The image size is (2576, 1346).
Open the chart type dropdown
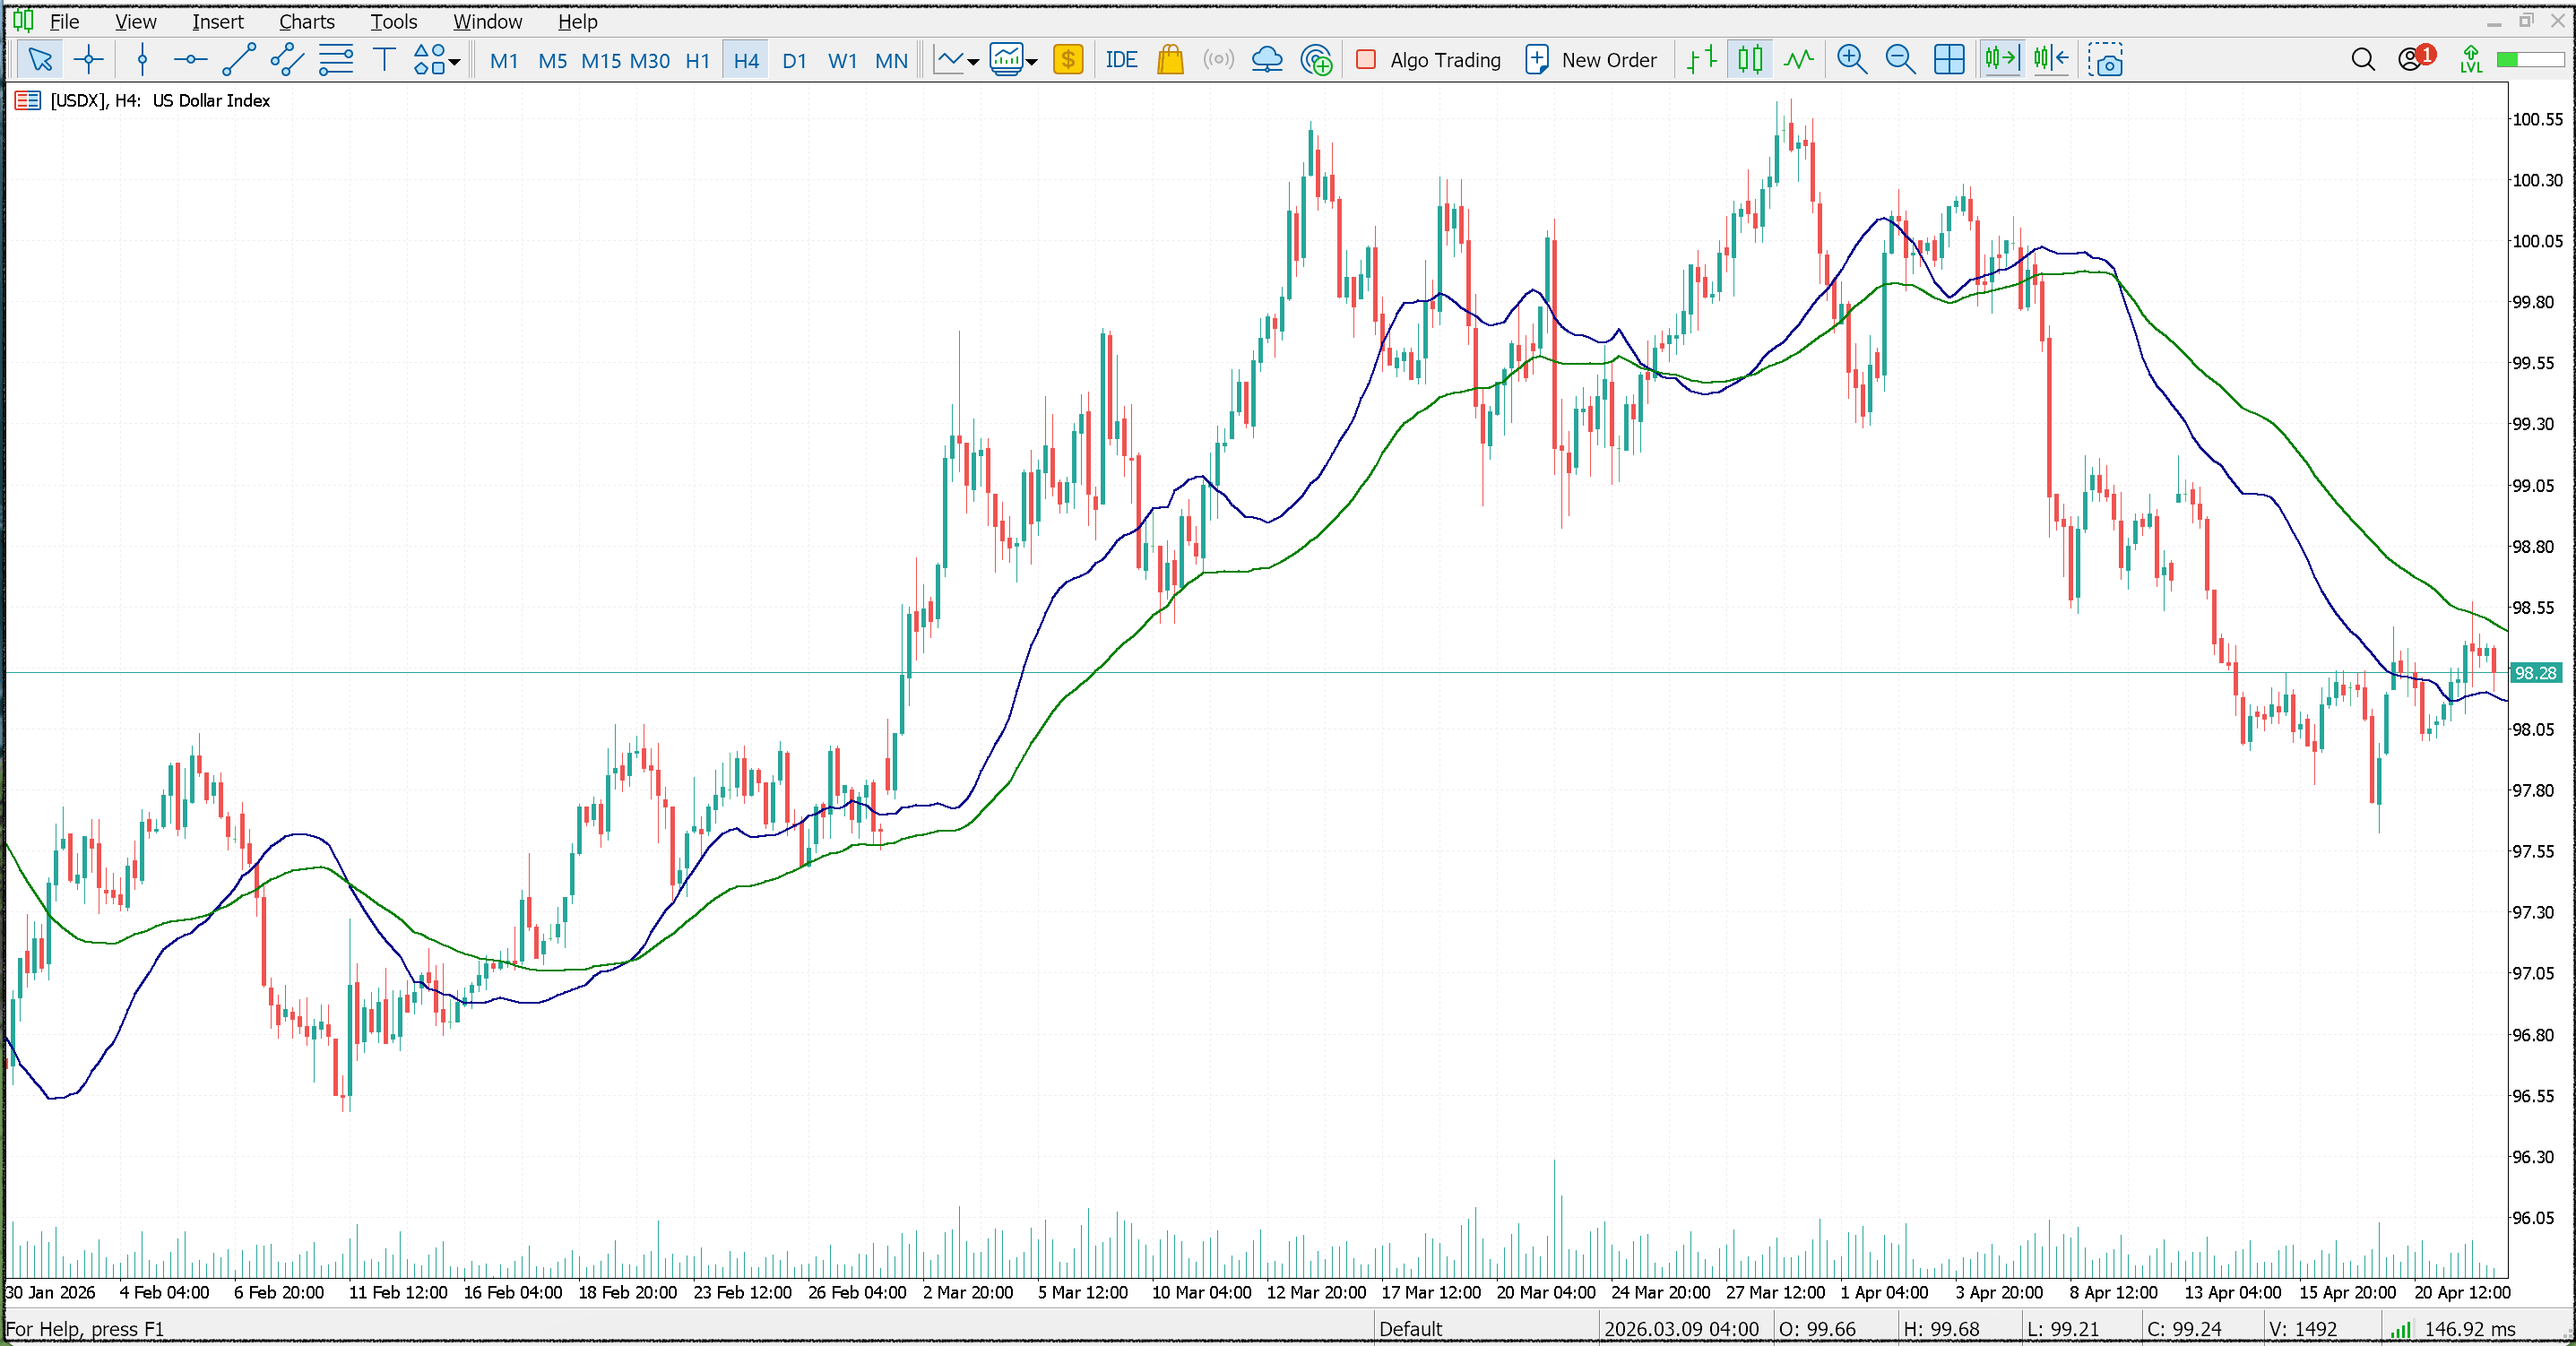click(956, 60)
